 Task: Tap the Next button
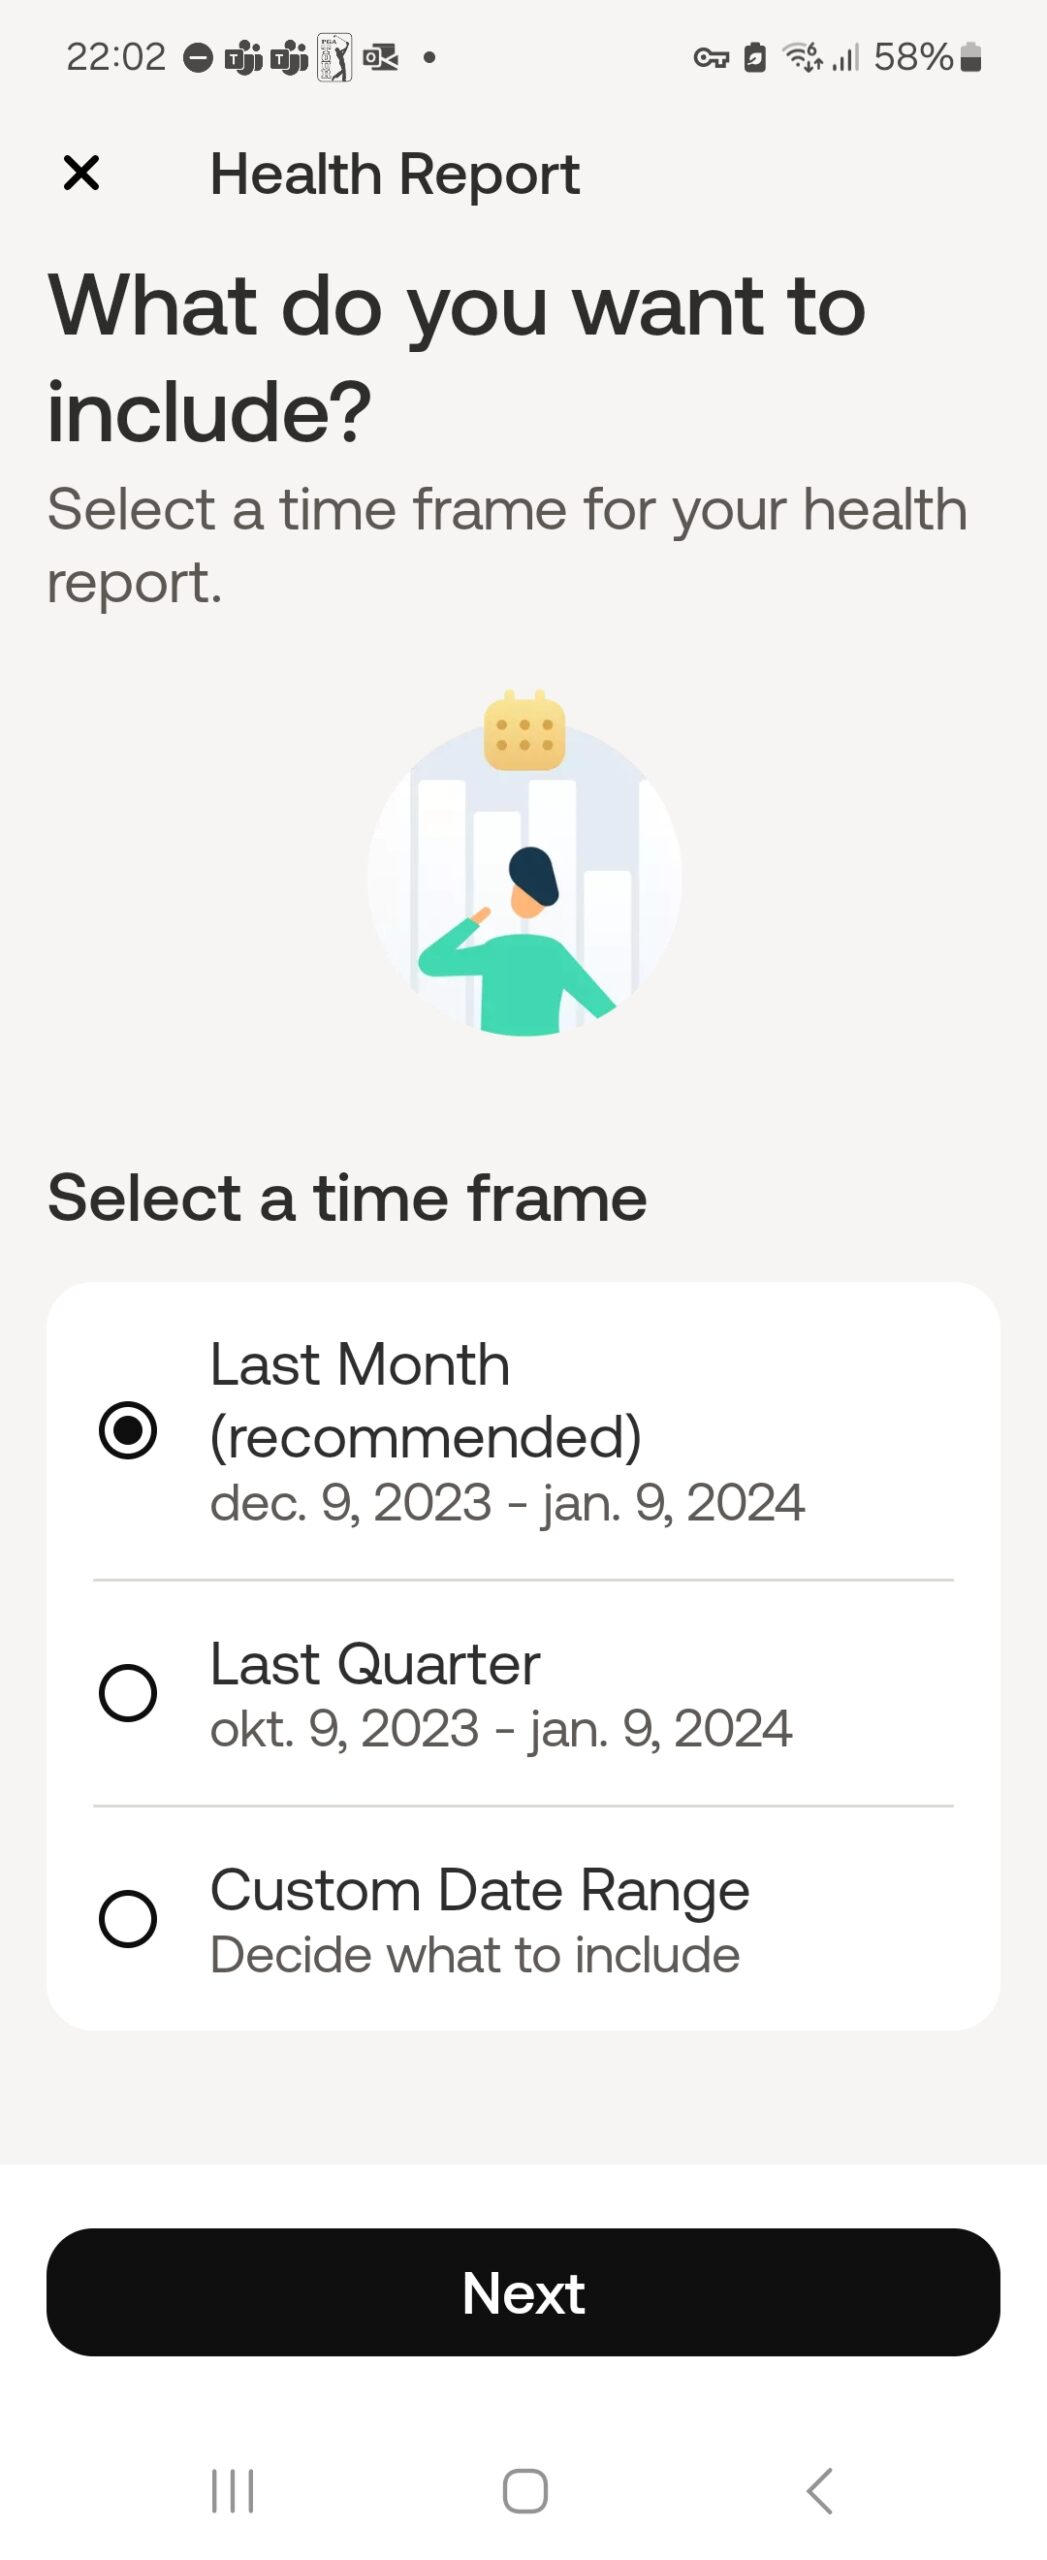[523, 2291]
